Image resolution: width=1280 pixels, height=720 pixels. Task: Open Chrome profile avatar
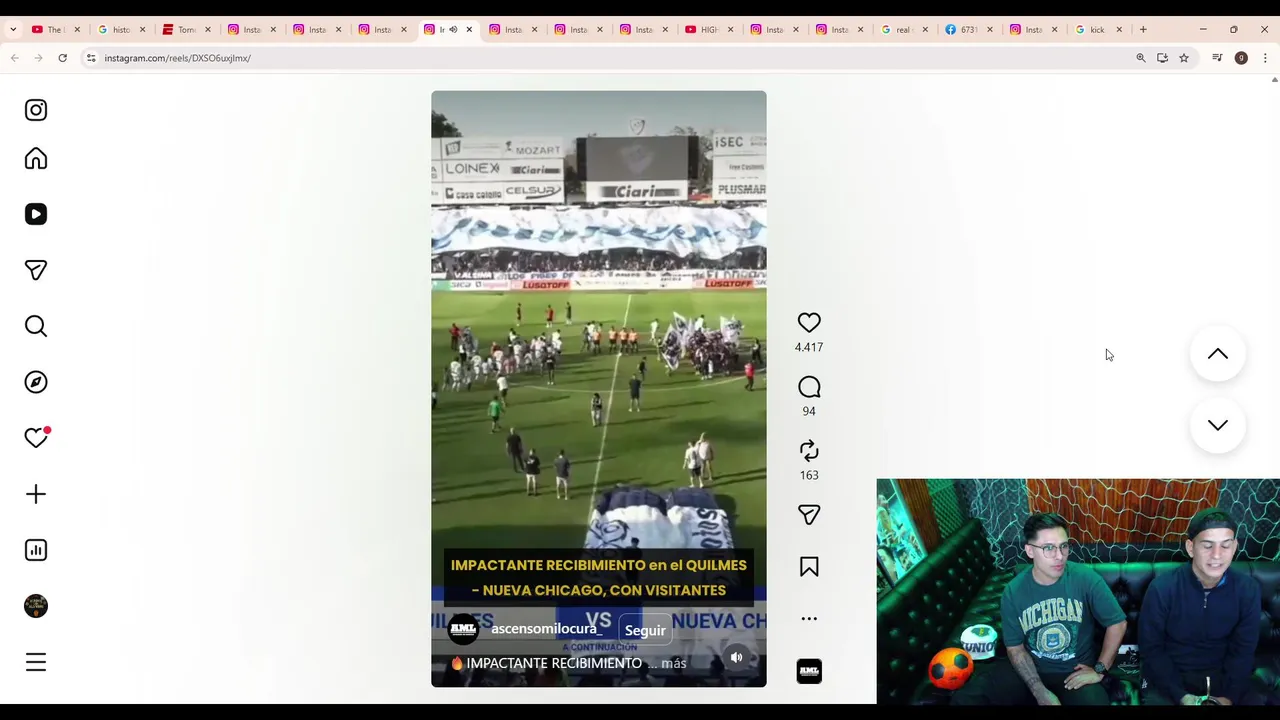1241,58
